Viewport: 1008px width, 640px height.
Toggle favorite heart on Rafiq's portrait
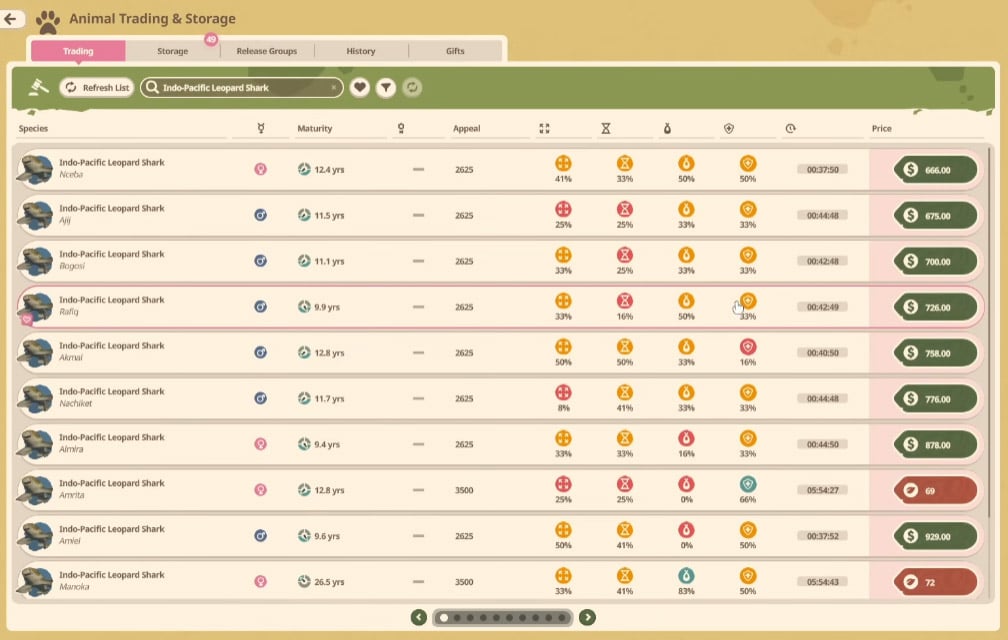(27, 319)
